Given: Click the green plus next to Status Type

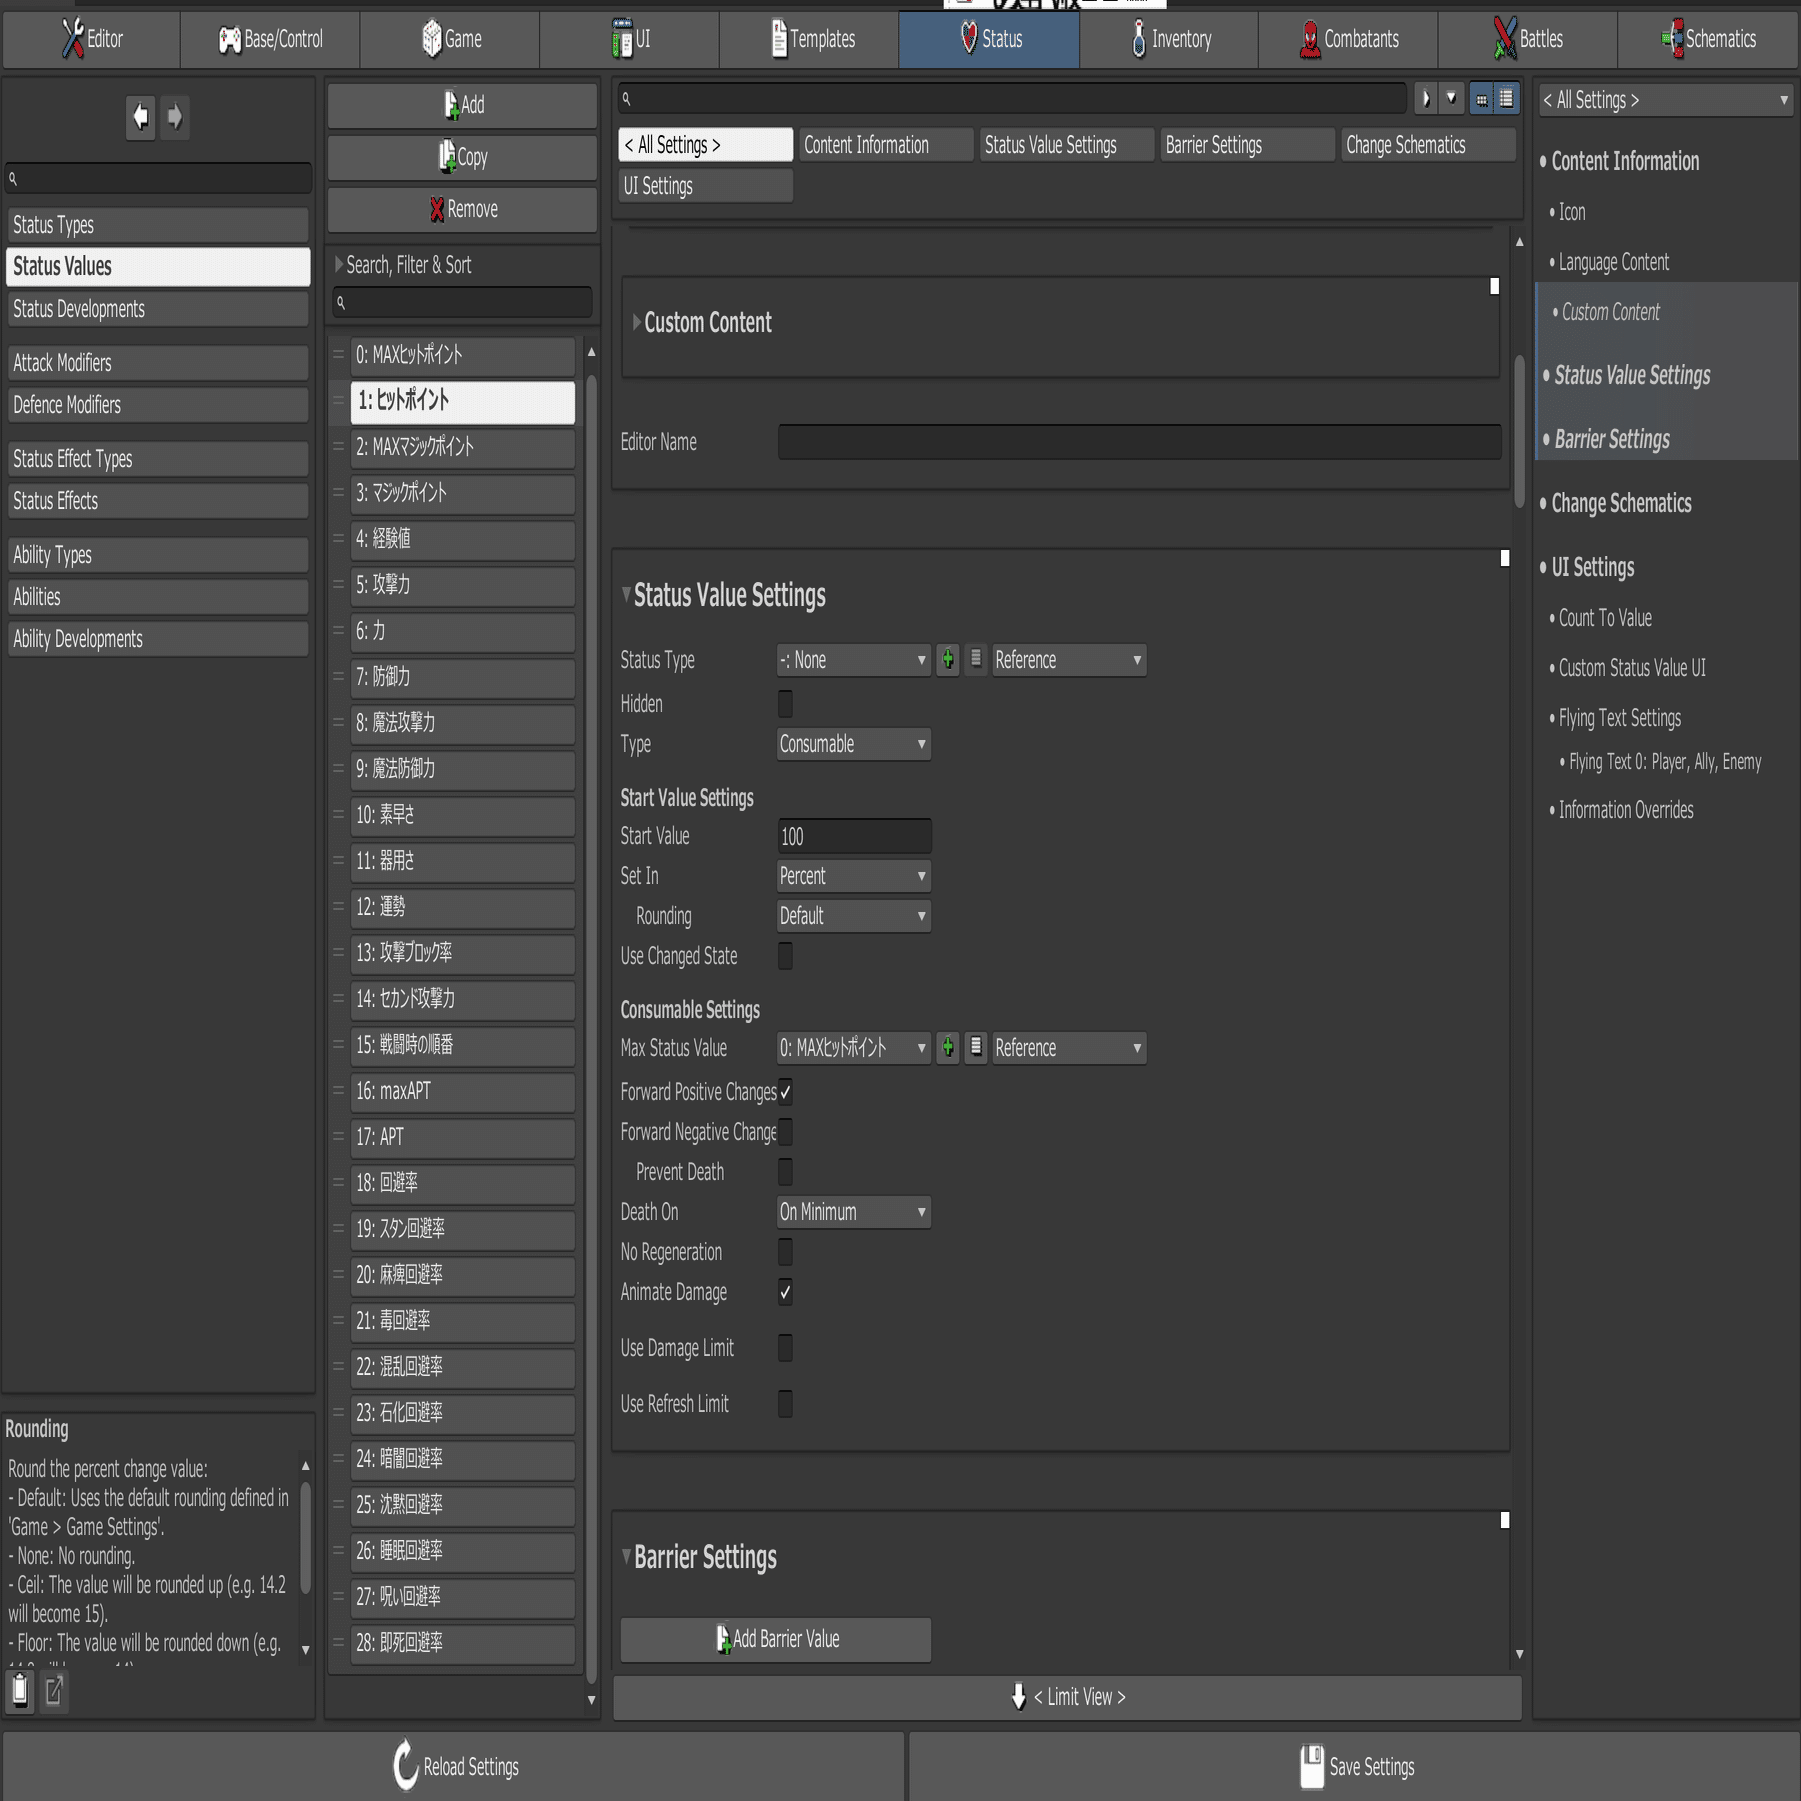Looking at the screenshot, I should point(948,660).
